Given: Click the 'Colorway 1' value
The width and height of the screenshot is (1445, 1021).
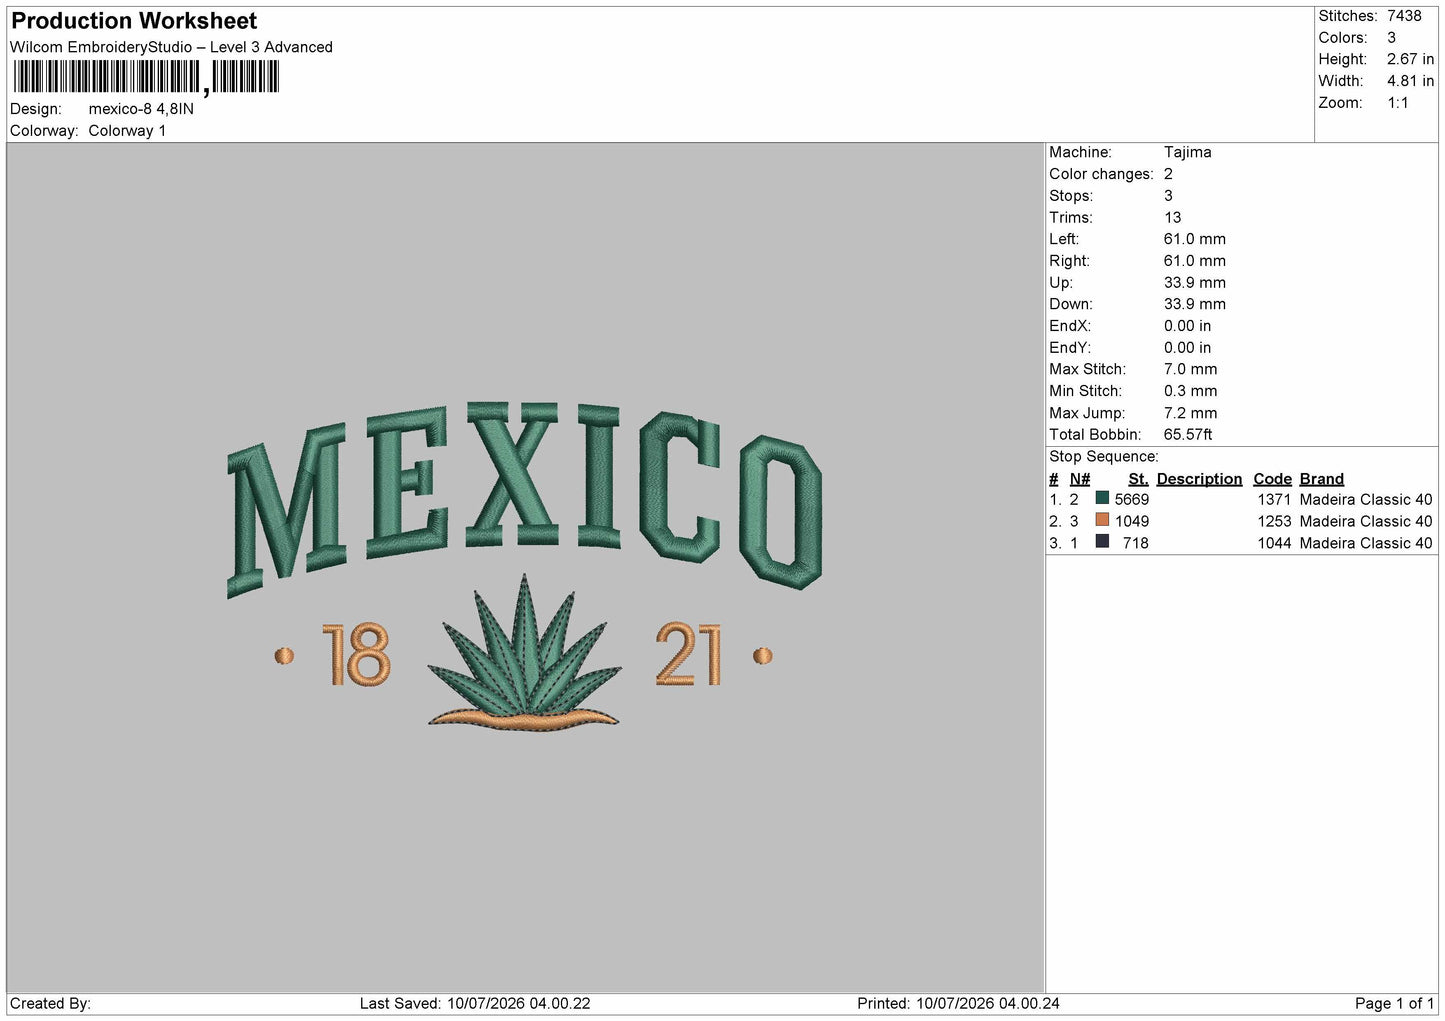Looking at the screenshot, I should pyautogui.click(x=127, y=131).
